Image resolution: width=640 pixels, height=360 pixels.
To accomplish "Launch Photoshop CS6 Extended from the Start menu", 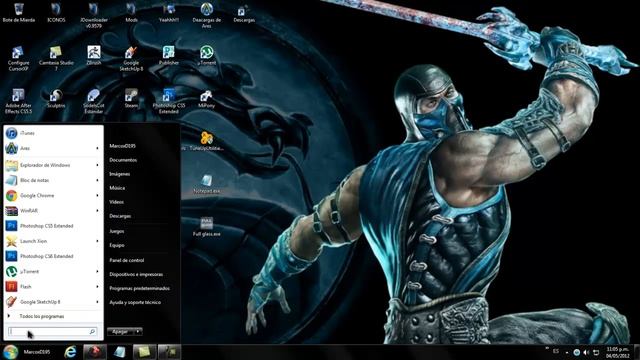I will coord(53,256).
